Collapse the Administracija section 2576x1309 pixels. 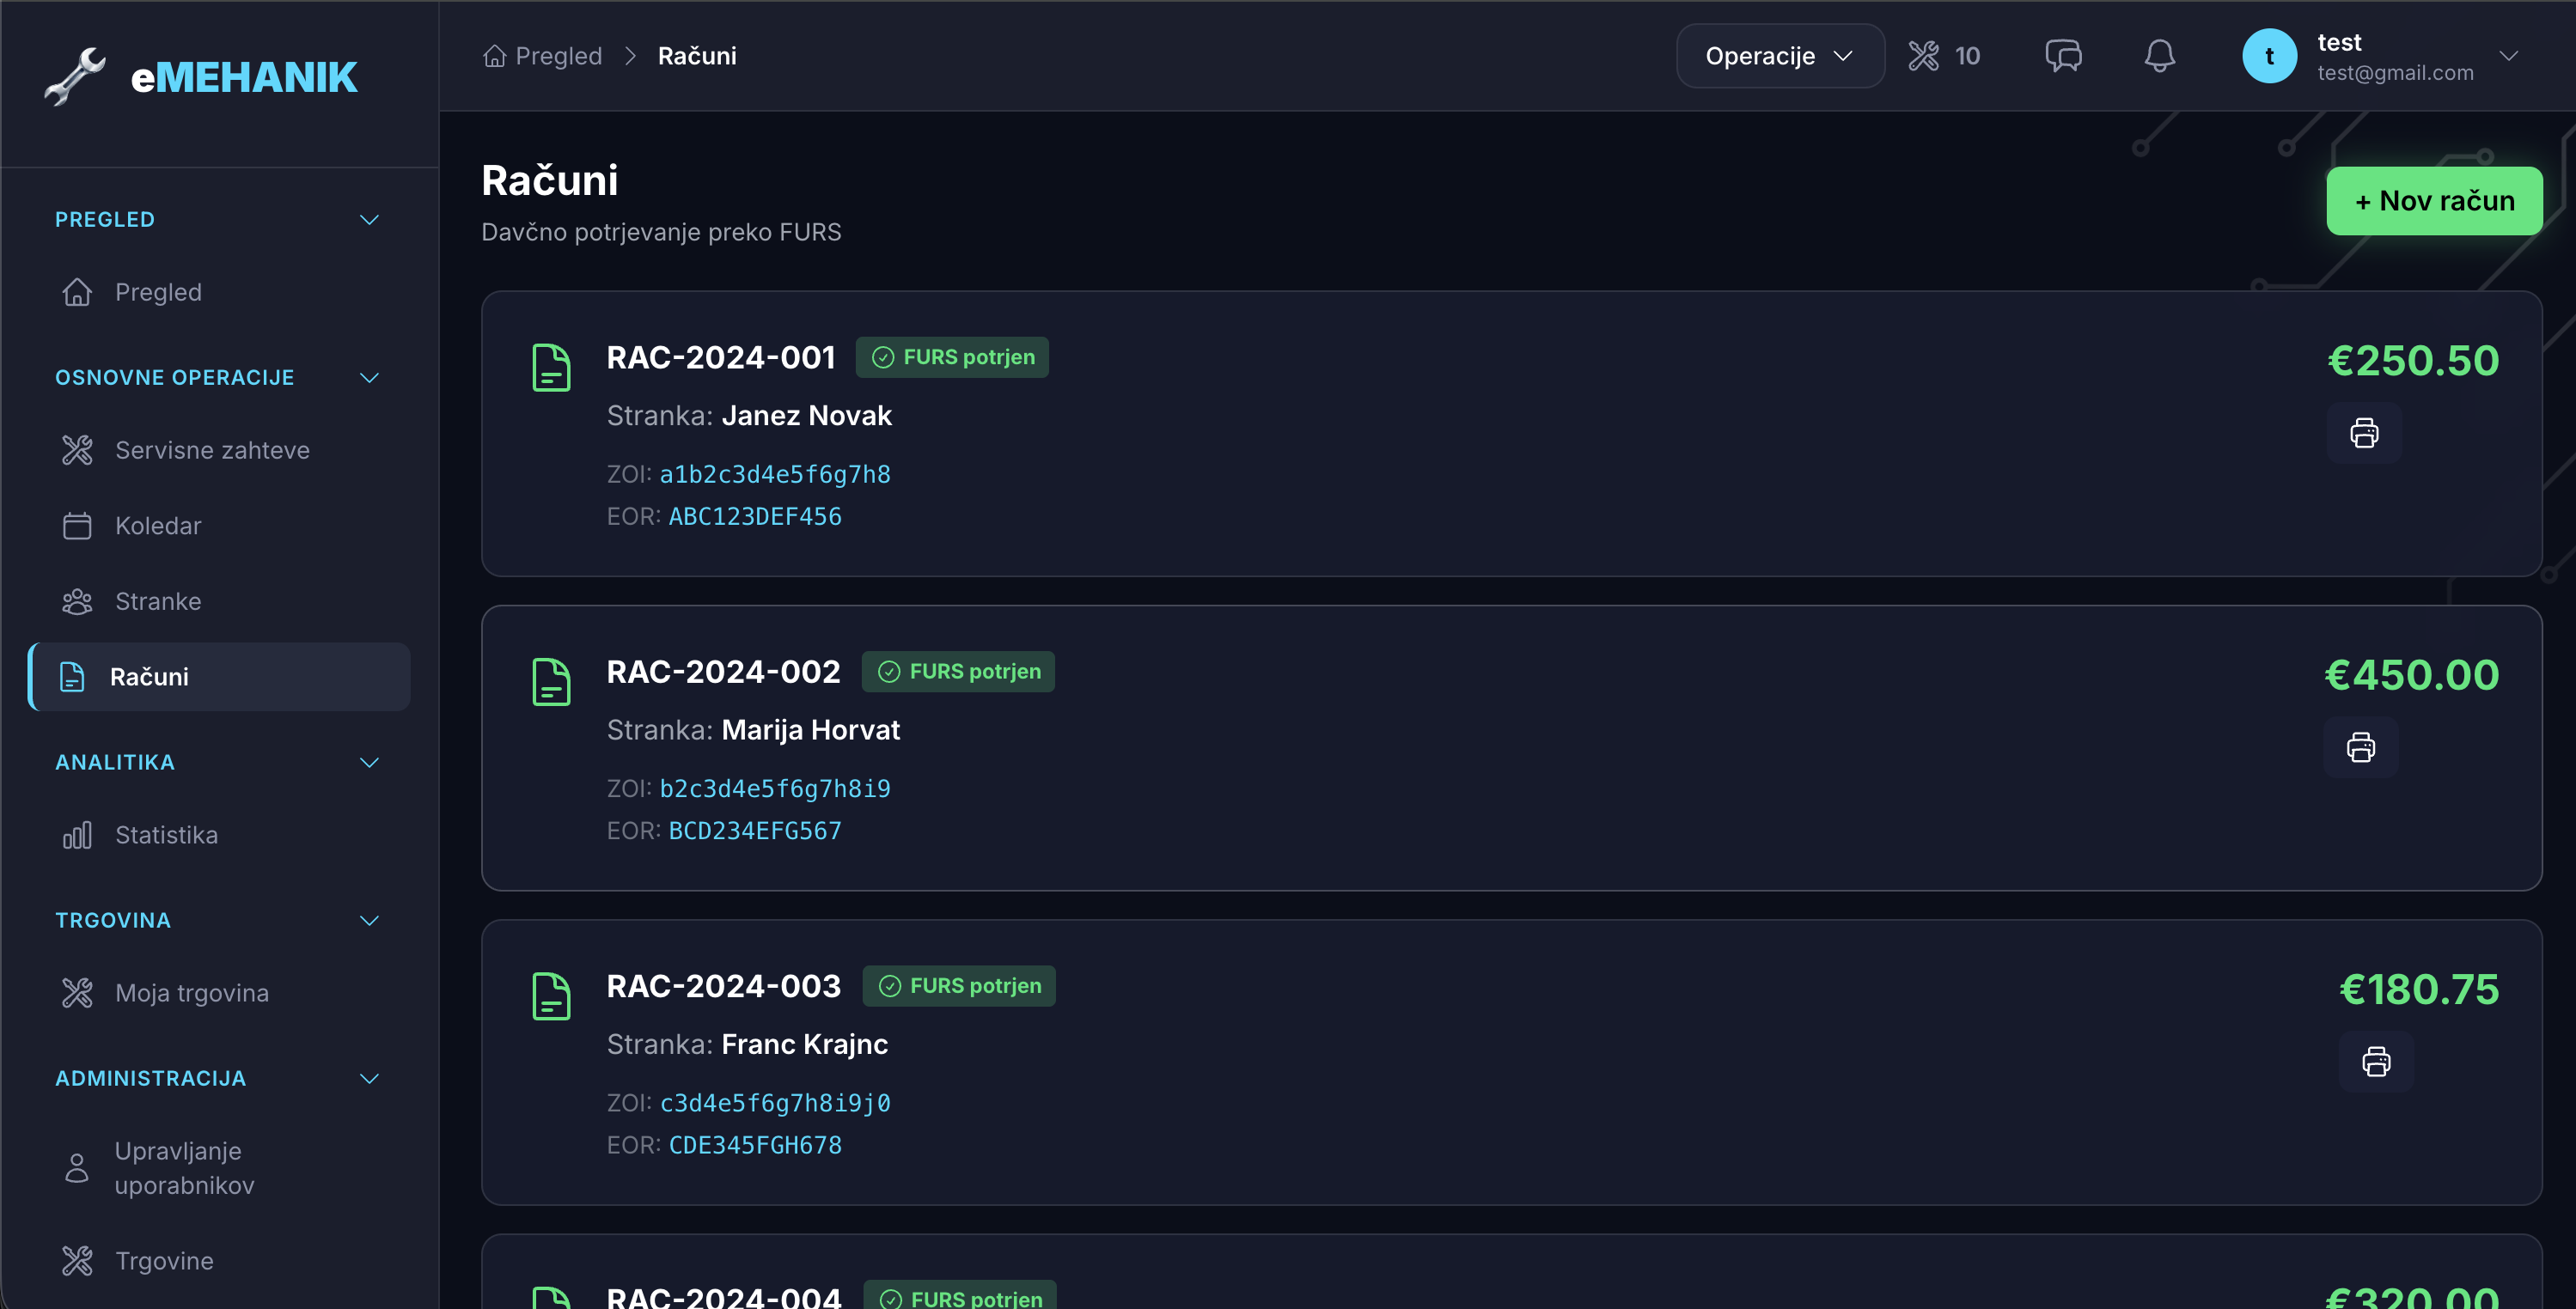369,1078
